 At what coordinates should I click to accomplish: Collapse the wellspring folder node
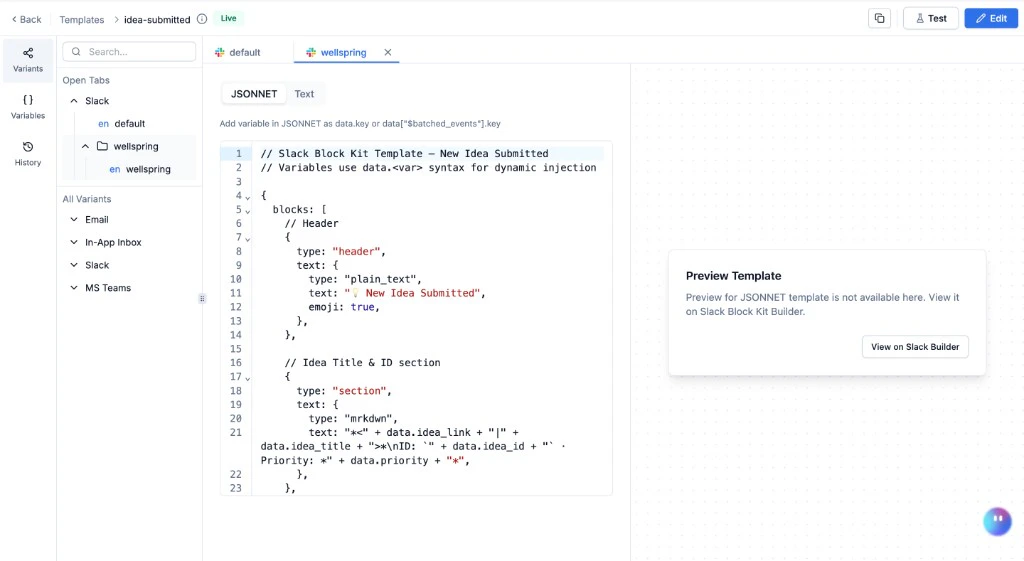(x=86, y=146)
